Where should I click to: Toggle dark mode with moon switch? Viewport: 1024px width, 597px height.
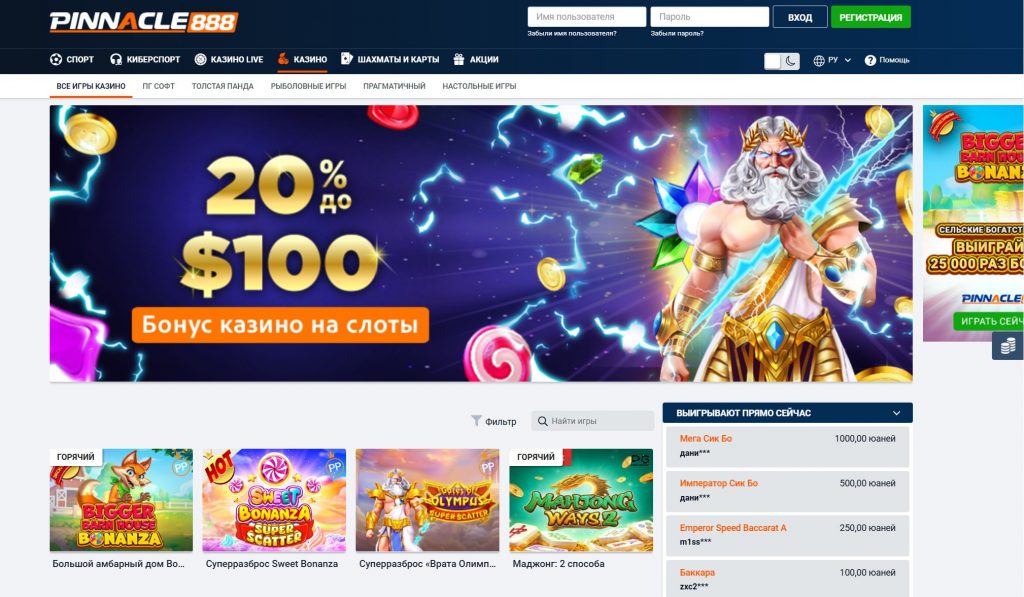782,61
